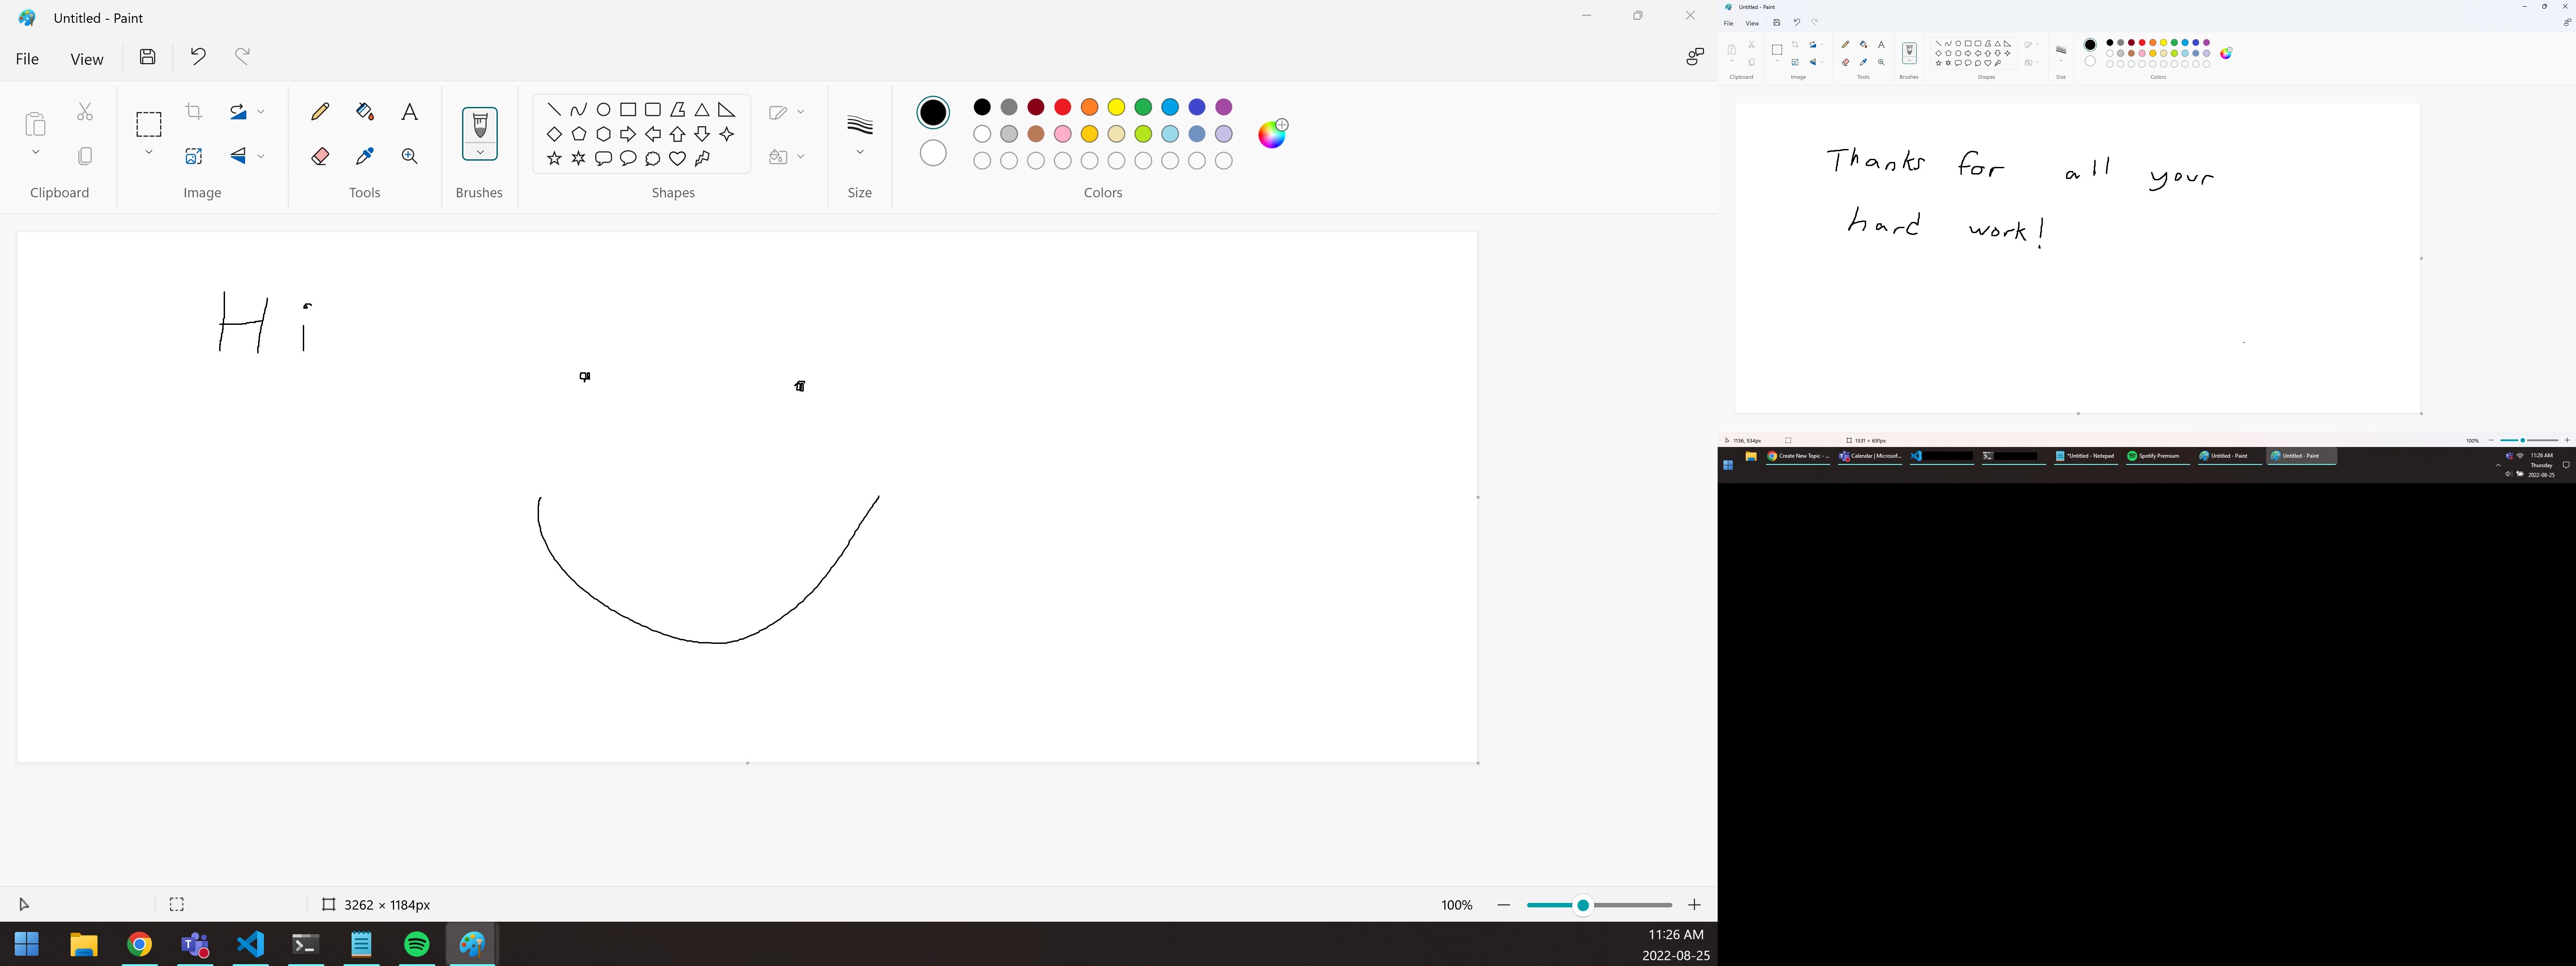Zoom in with plus button in 'Hi' Paint window
The width and height of the screenshot is (2576, 966).
pyautogui.click(x=1694, y=905)
